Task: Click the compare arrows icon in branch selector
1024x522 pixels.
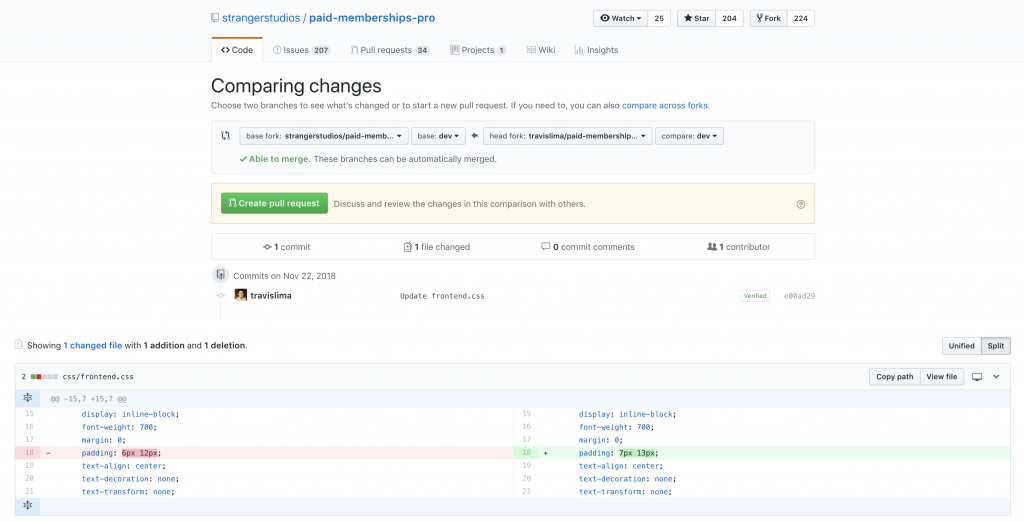Action: pyautogui.click(x=225, y=136)
